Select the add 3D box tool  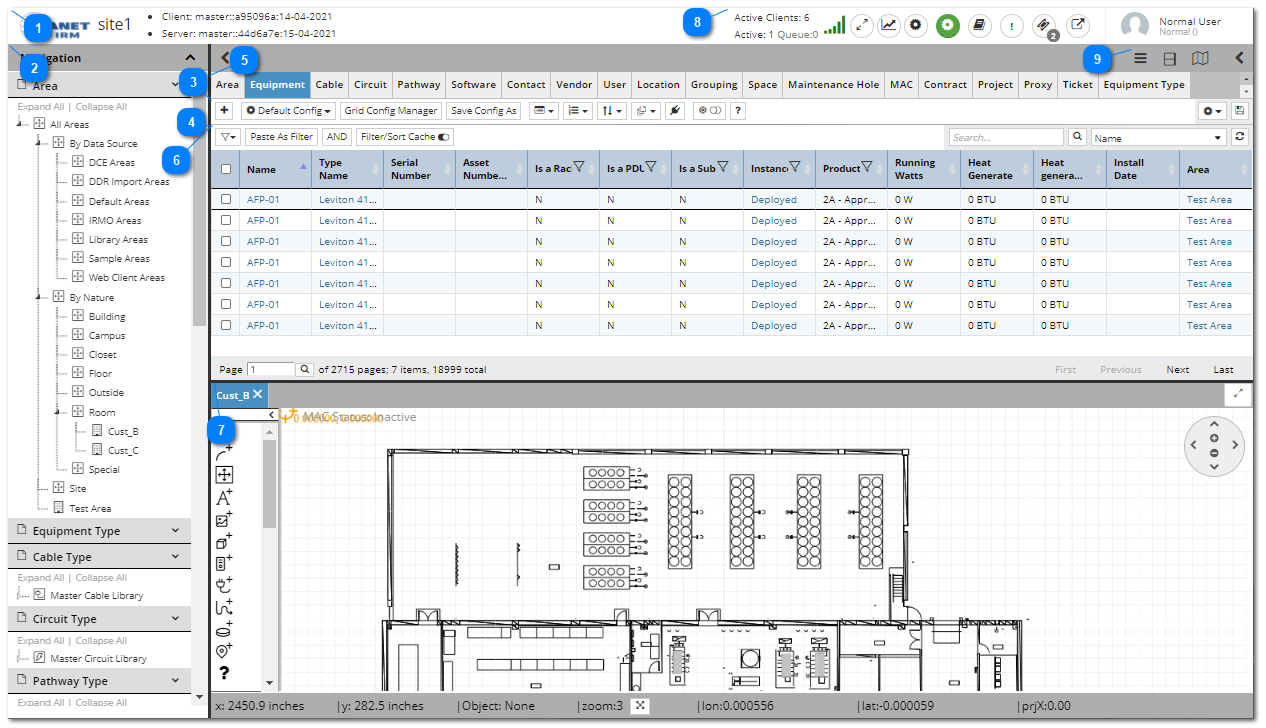pos(224,541)
